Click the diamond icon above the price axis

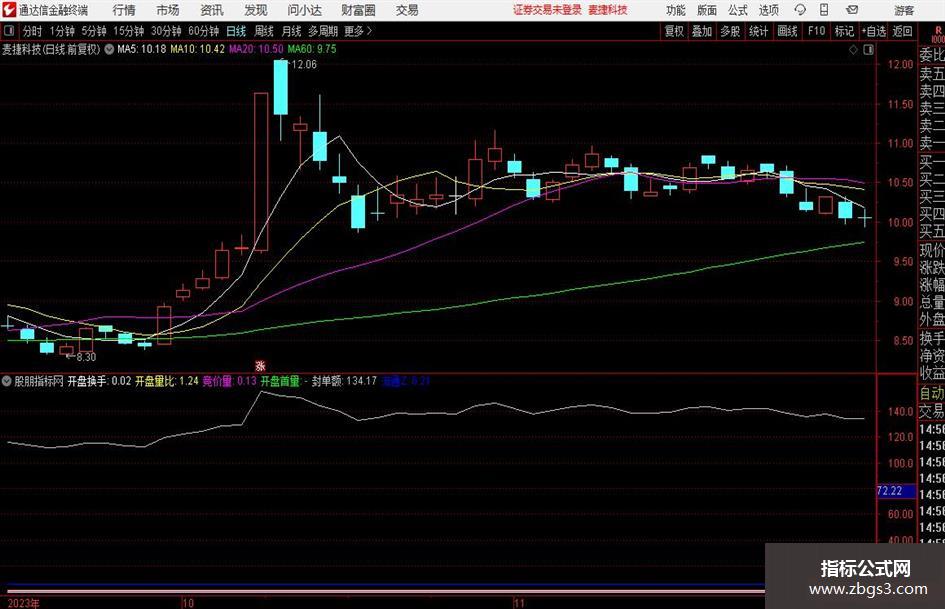click(853, 50)
